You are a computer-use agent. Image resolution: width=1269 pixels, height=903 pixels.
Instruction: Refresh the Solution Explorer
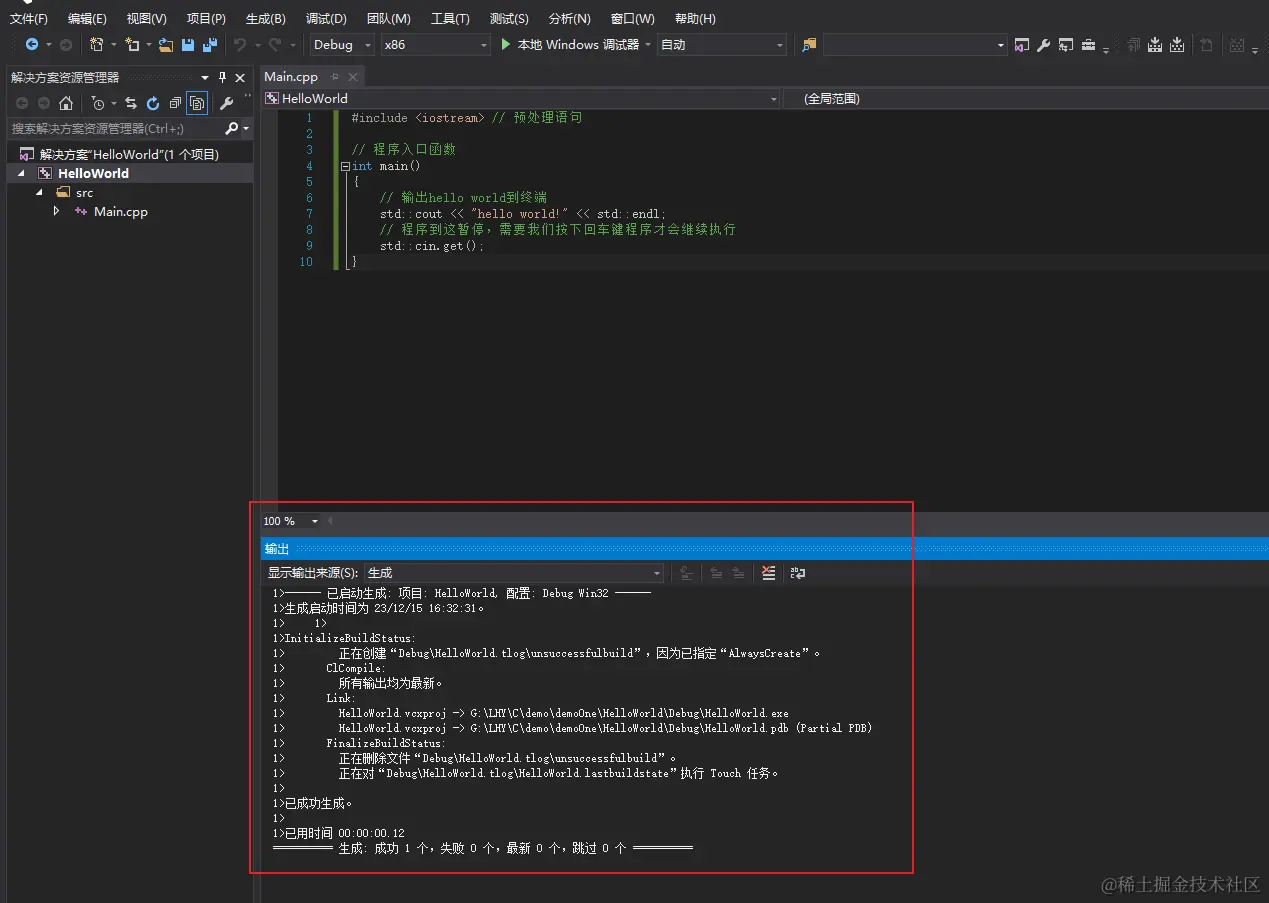coord(153,103)
